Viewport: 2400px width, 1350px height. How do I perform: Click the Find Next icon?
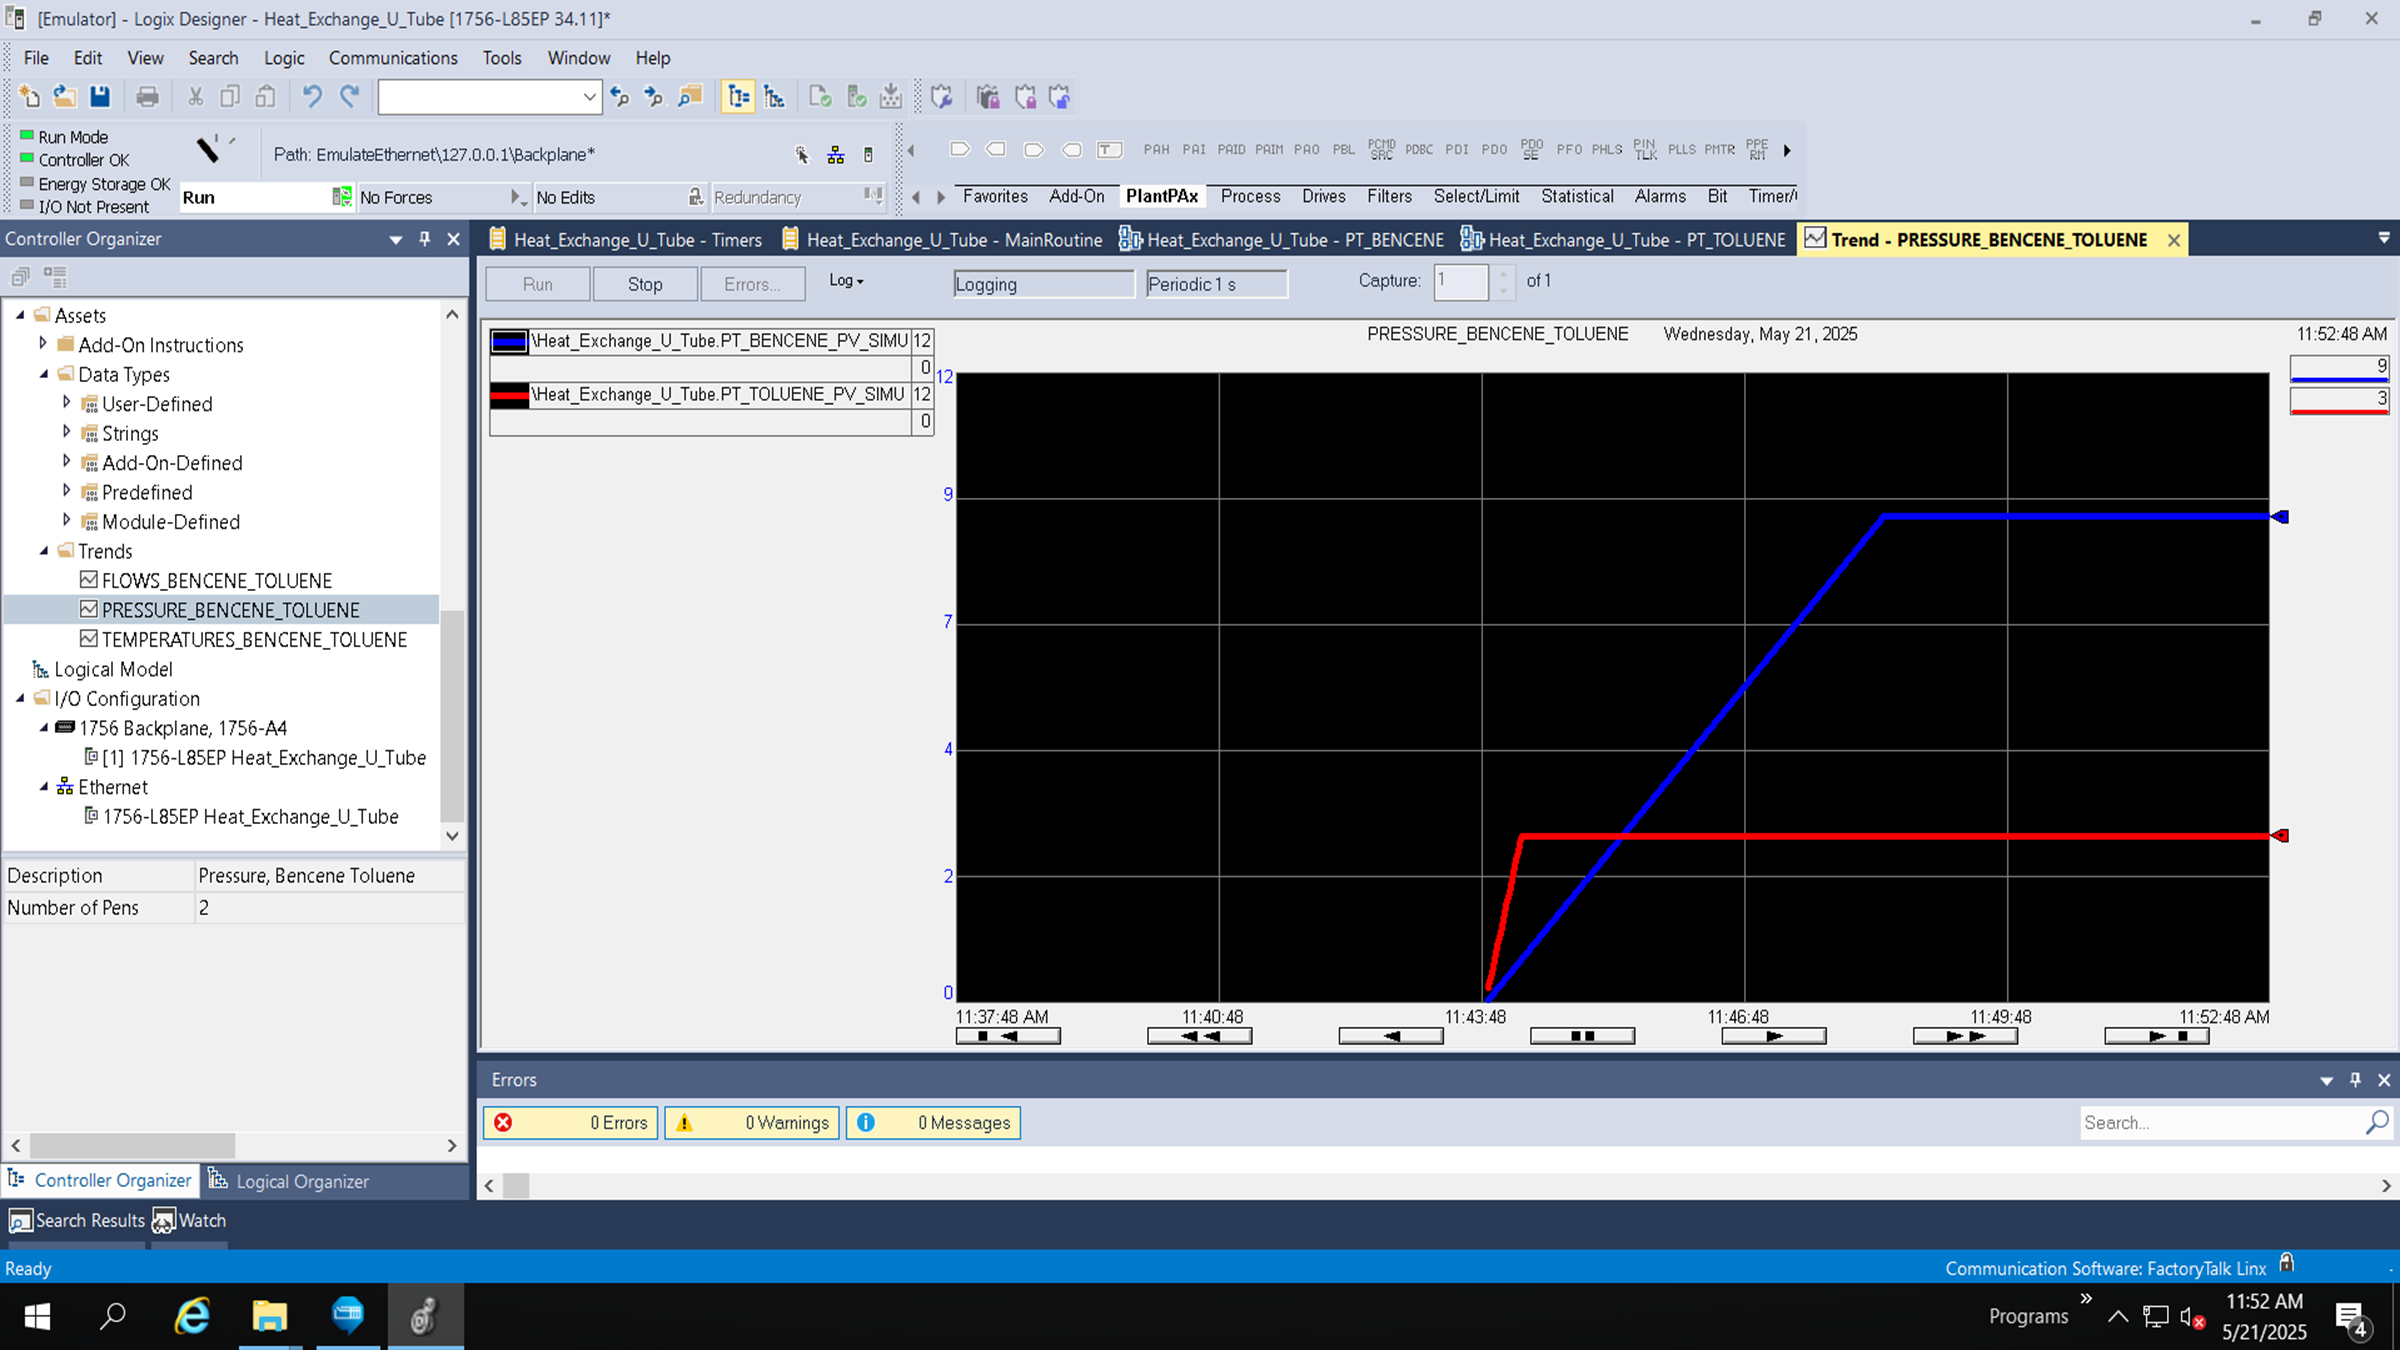pos(654,96)
